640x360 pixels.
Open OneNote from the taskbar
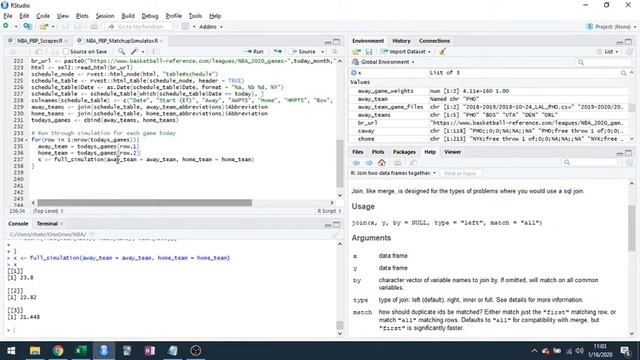point(149,351)
